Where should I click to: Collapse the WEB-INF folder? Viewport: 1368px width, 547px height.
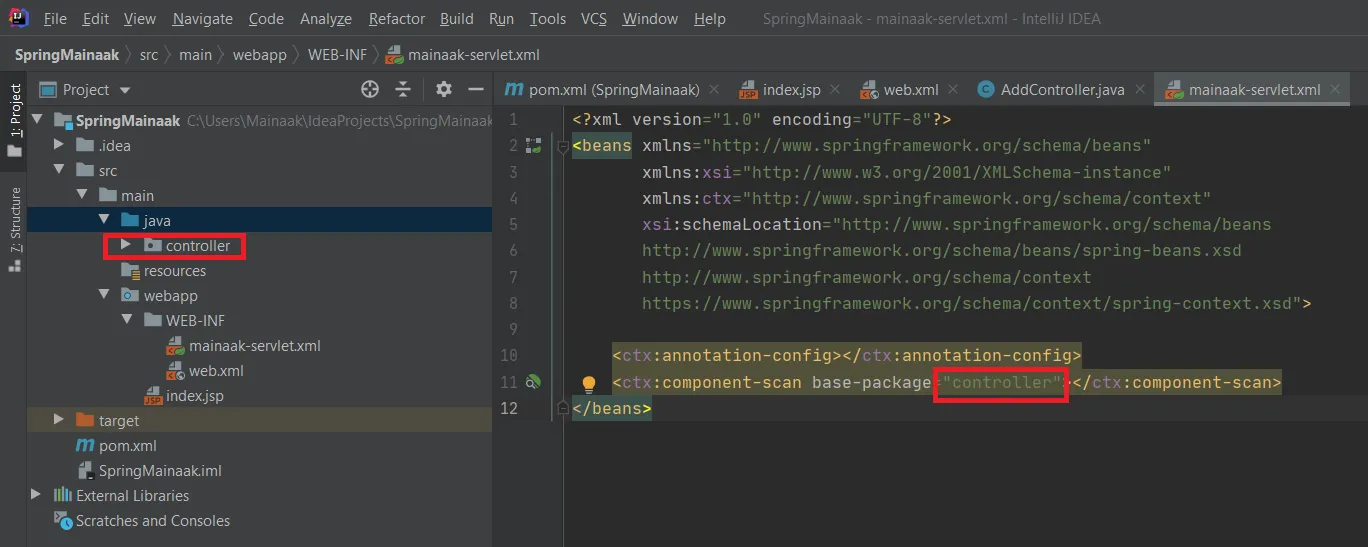[126, 320]
